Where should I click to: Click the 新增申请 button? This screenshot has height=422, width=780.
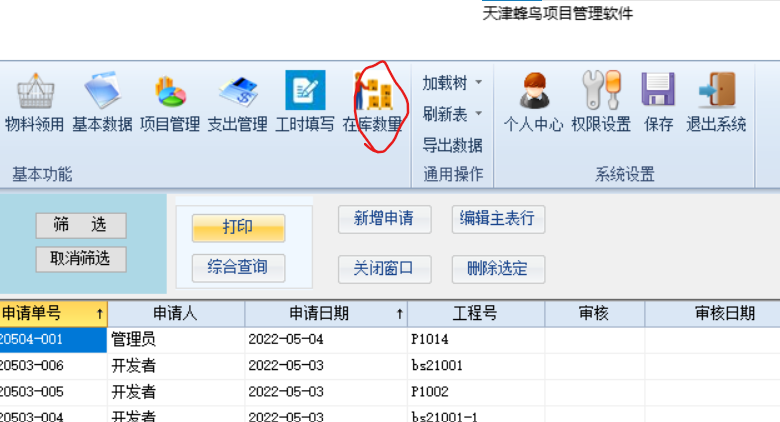[x=385, y=219]
